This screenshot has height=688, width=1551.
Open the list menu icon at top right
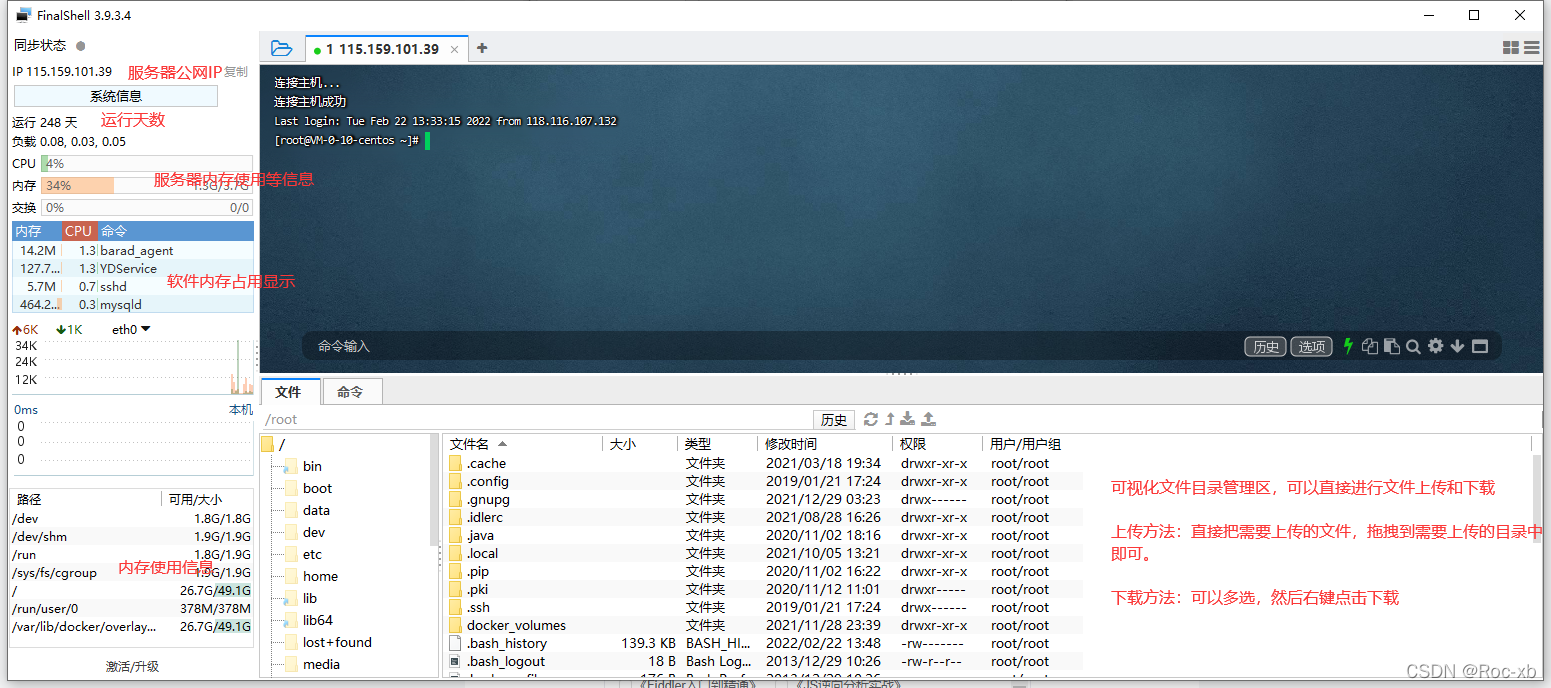1530,48
